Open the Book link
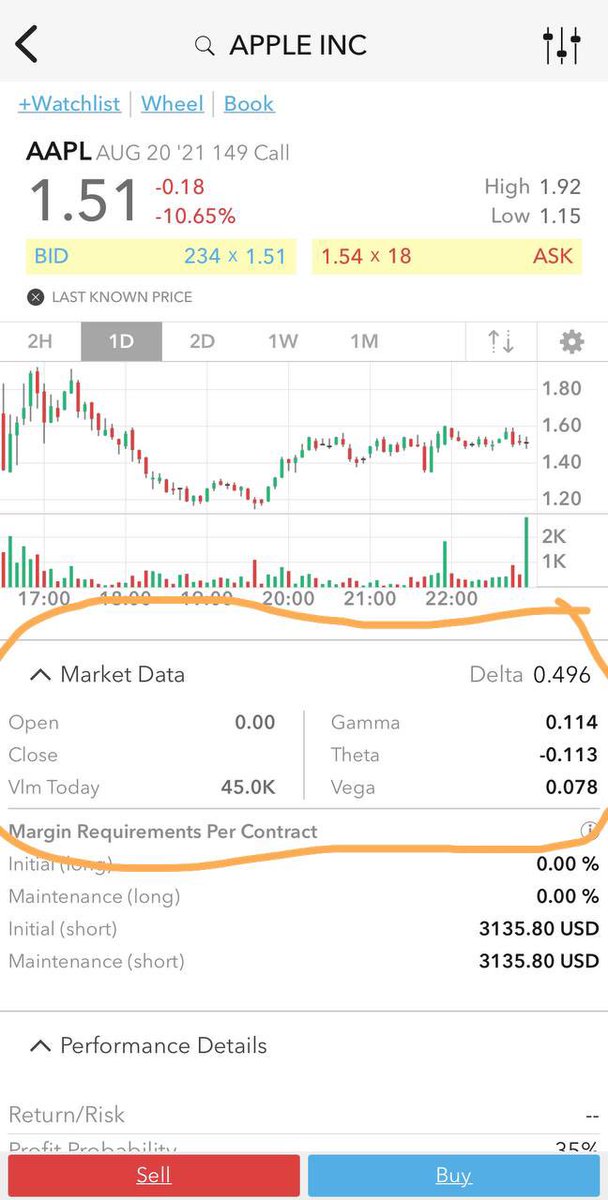This screenshot has height=1200, width=608. 249,104
